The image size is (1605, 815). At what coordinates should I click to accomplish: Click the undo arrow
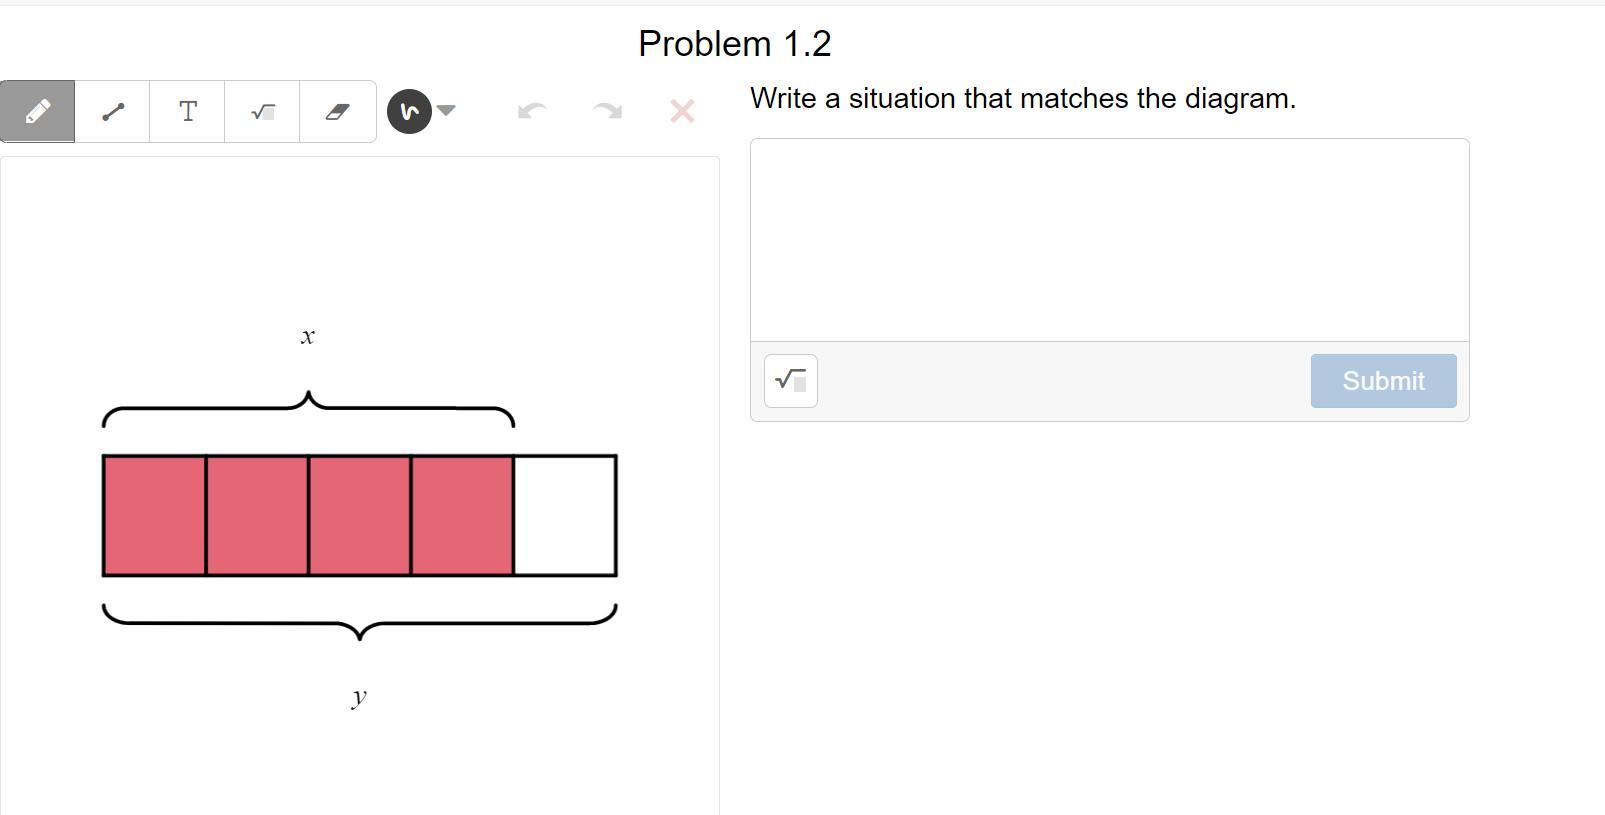(x=532, y=111)
